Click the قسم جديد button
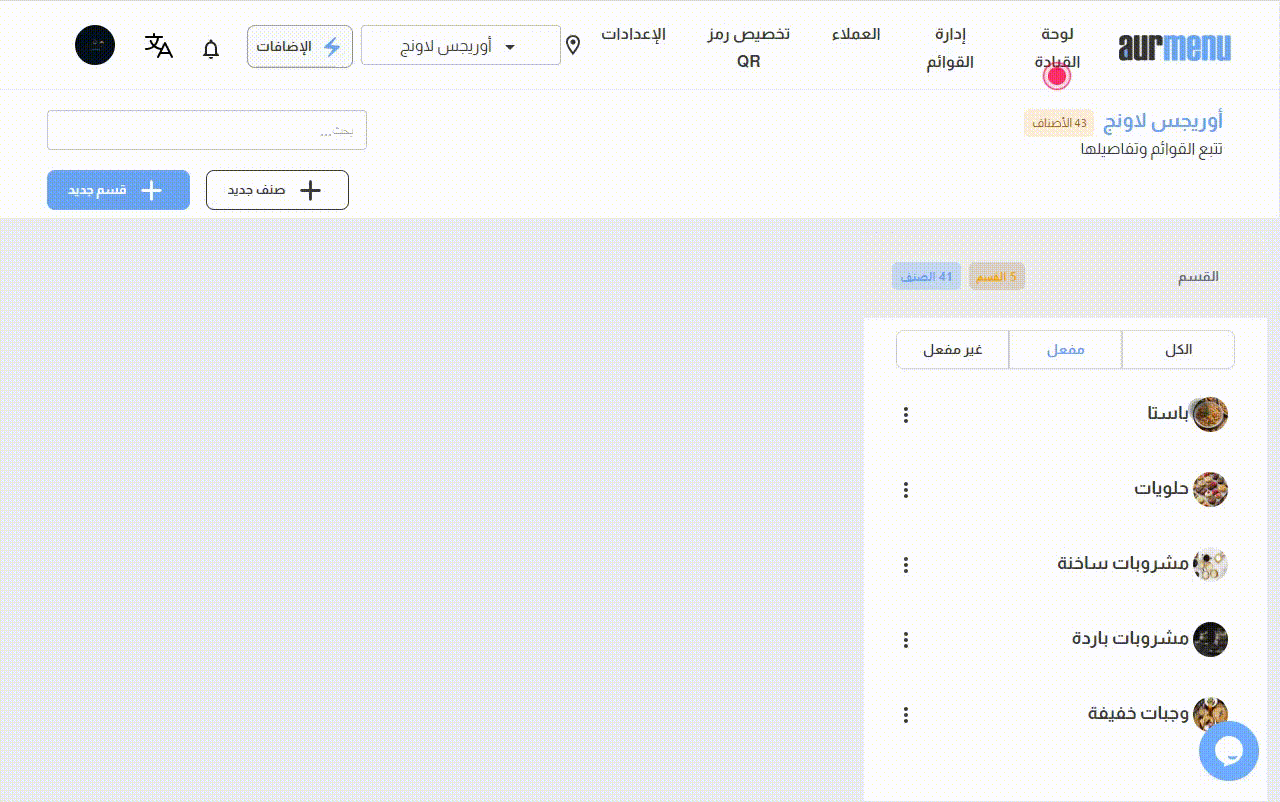 point(118,190)
